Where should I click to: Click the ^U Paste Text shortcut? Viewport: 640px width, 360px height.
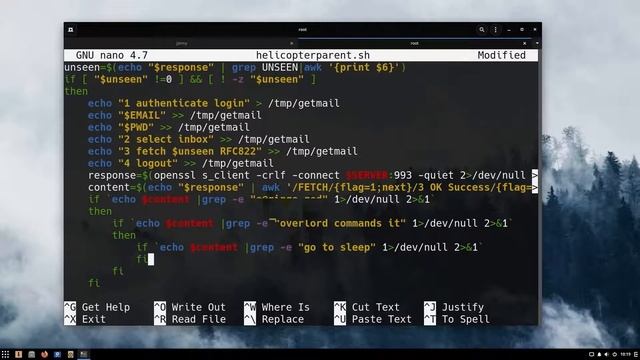(x=373, y=319)
